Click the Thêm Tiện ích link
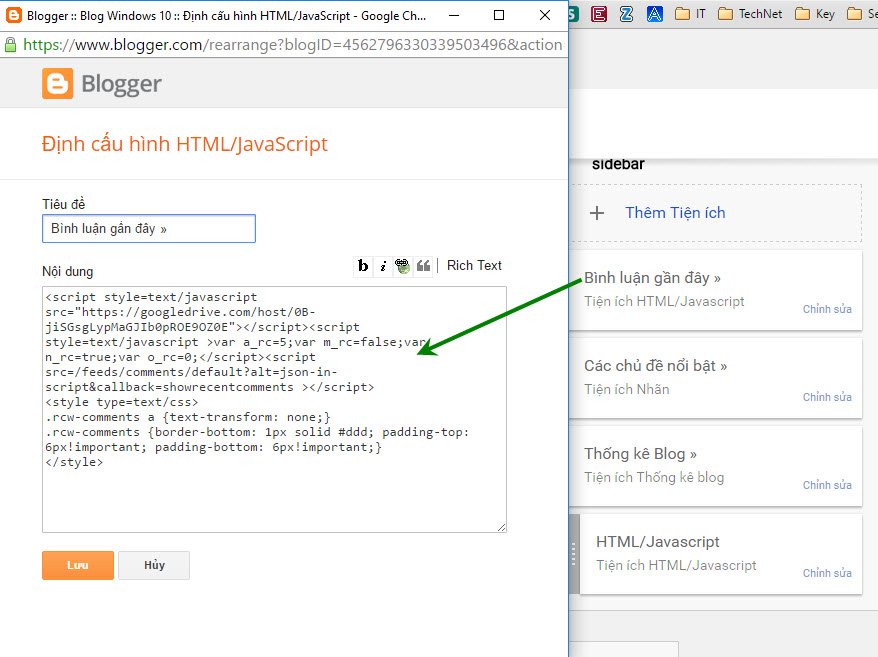Image resolution: width=878 pixels, height=657 pixels. click(675, 213)
